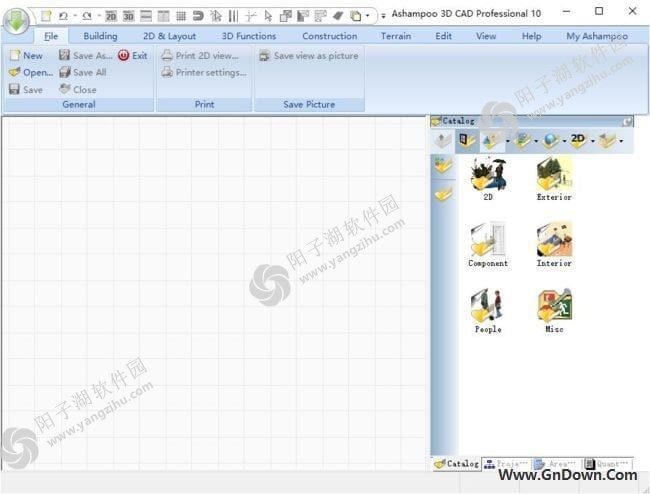Switch to the Catalog bottom panel tab

[x=457, y=464]
